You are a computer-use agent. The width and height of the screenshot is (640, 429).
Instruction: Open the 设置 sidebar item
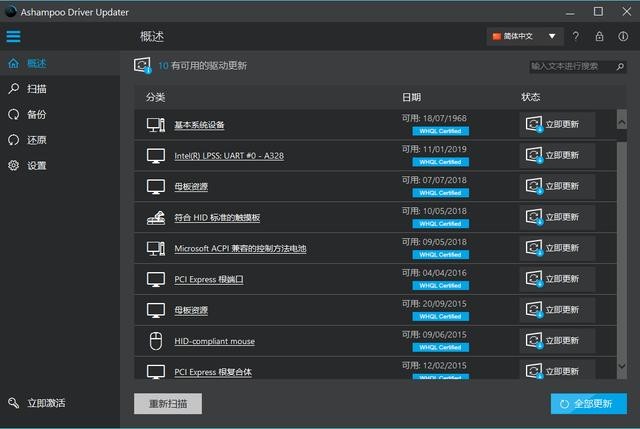[60, 165]
